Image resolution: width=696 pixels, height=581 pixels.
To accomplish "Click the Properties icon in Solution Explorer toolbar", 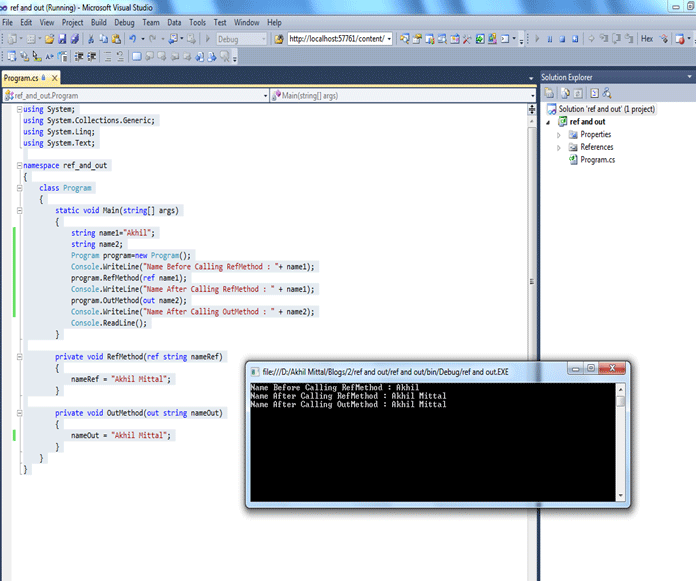I will tap(550, 93).
